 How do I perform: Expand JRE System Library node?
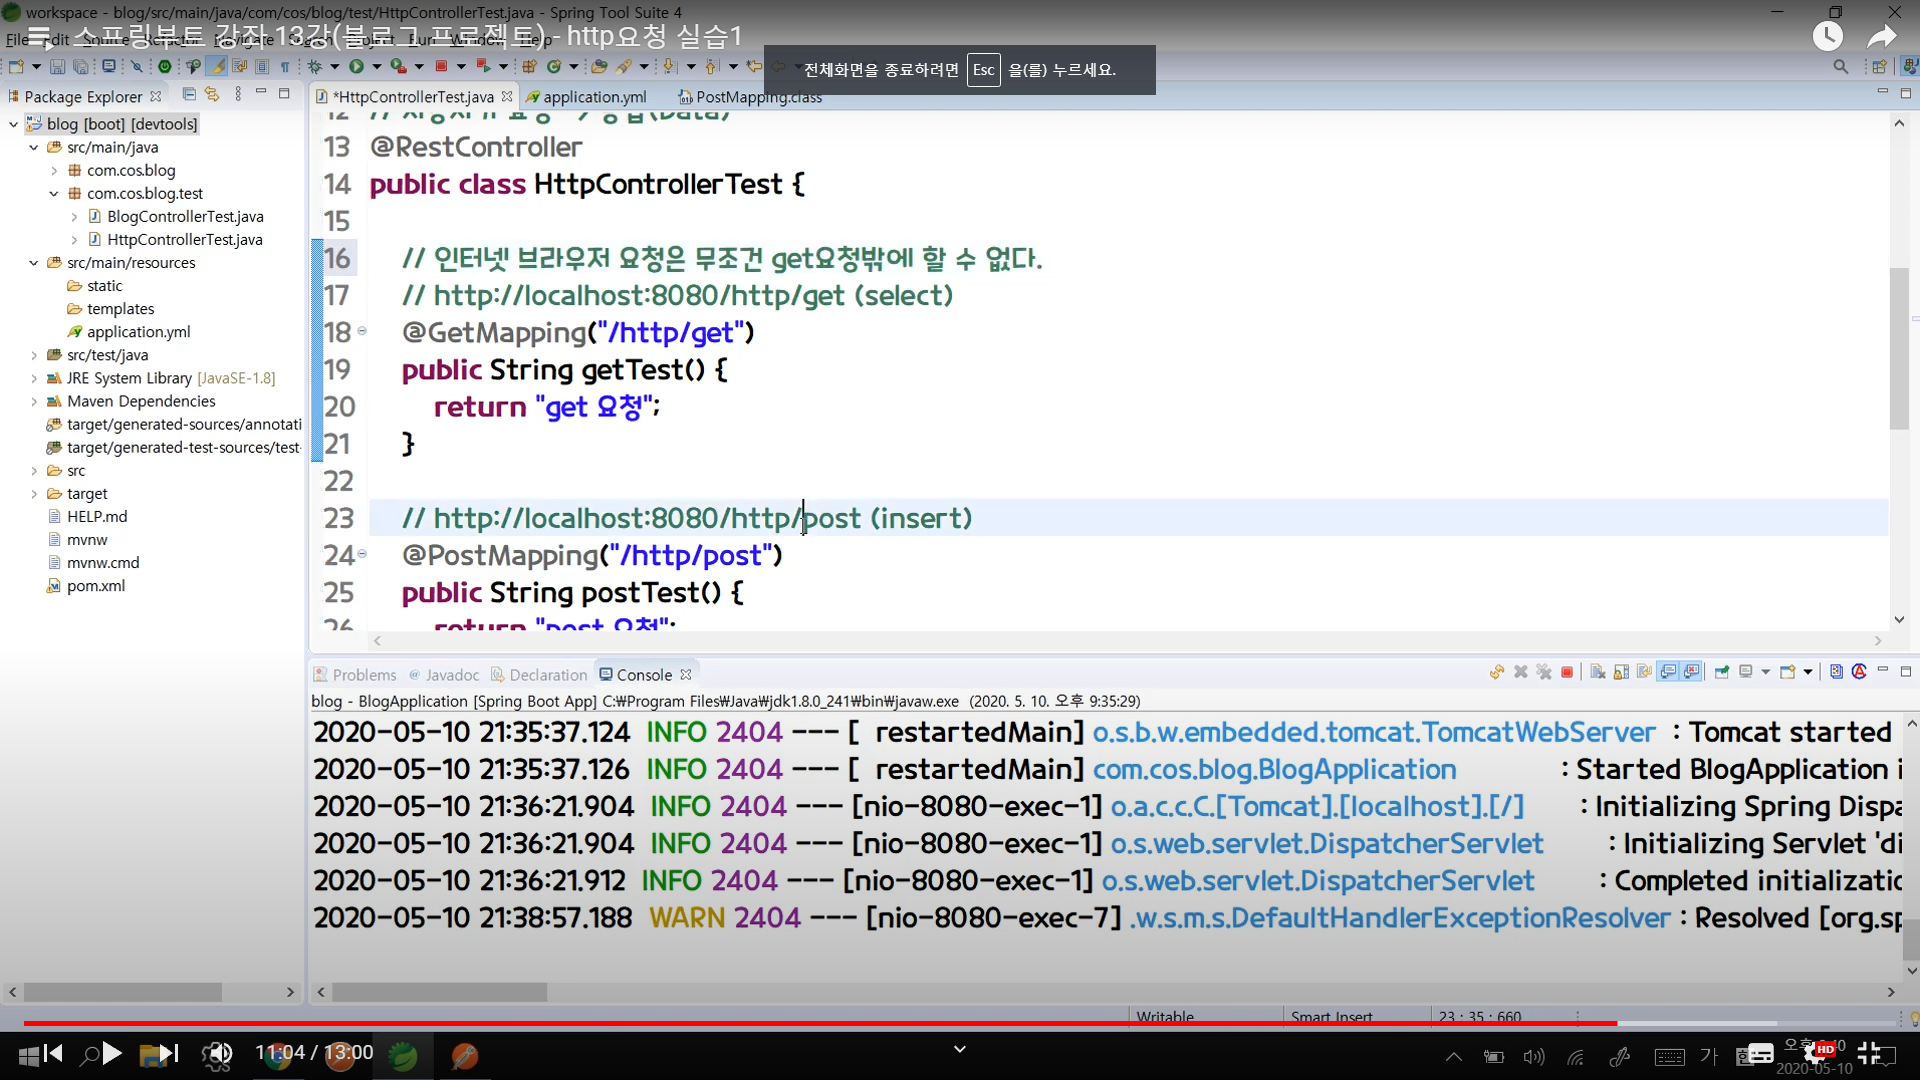point(33,377)
